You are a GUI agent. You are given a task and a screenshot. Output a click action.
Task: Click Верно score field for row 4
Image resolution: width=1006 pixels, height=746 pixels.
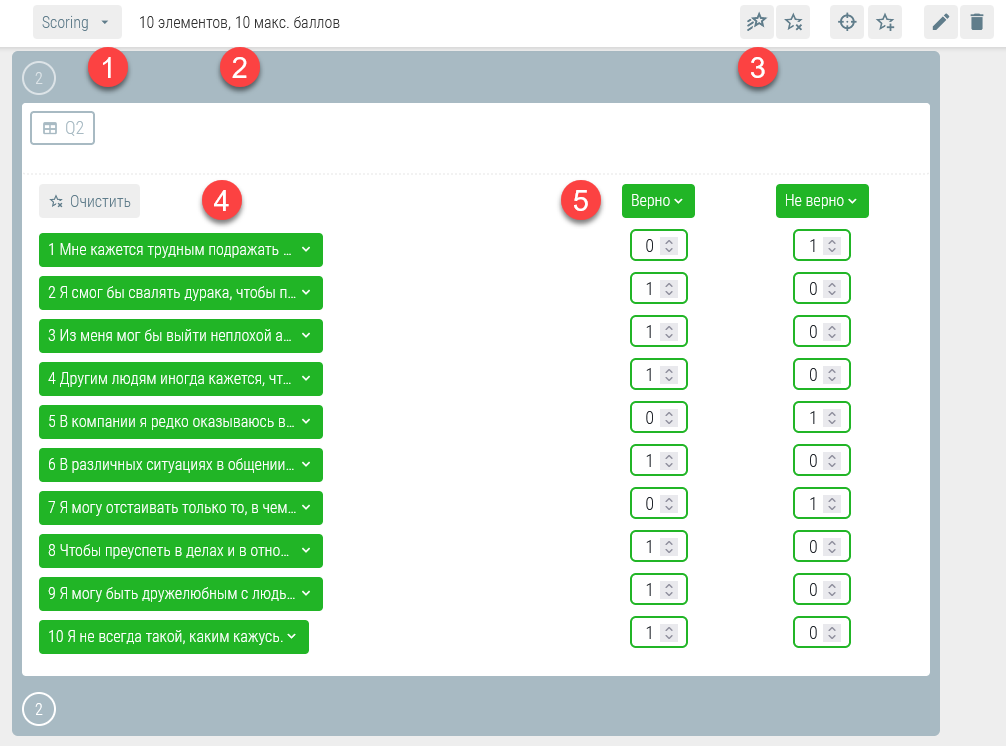click(659, 374)
